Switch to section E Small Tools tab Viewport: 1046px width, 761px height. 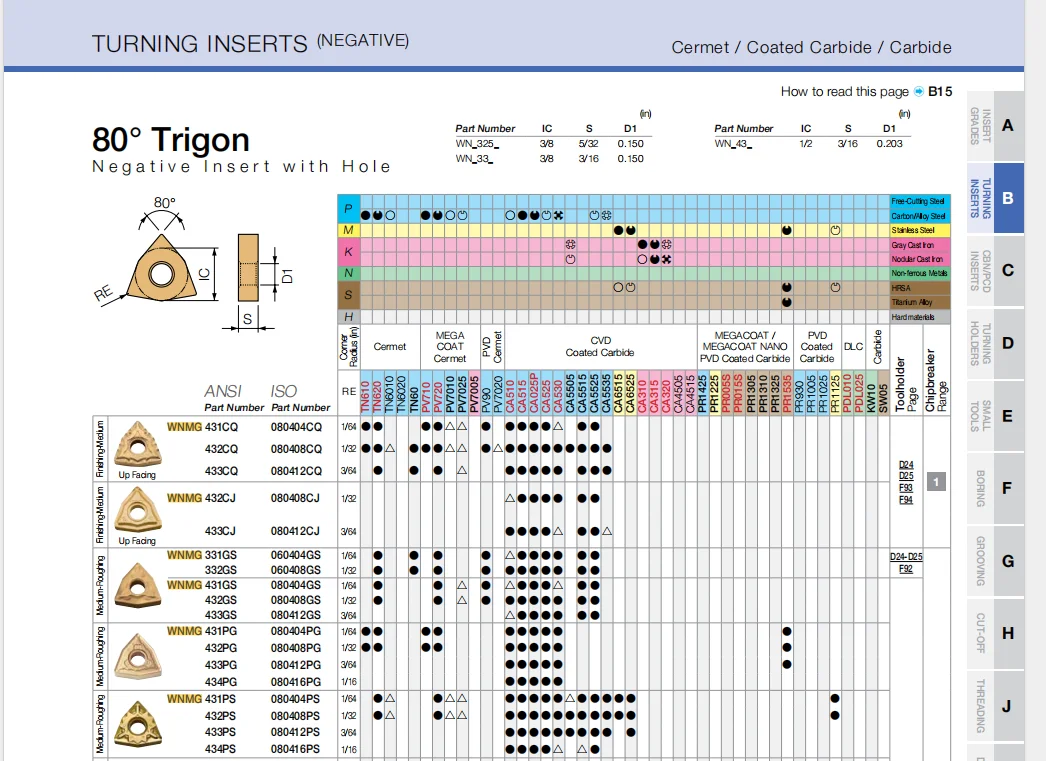coord(995,416)
